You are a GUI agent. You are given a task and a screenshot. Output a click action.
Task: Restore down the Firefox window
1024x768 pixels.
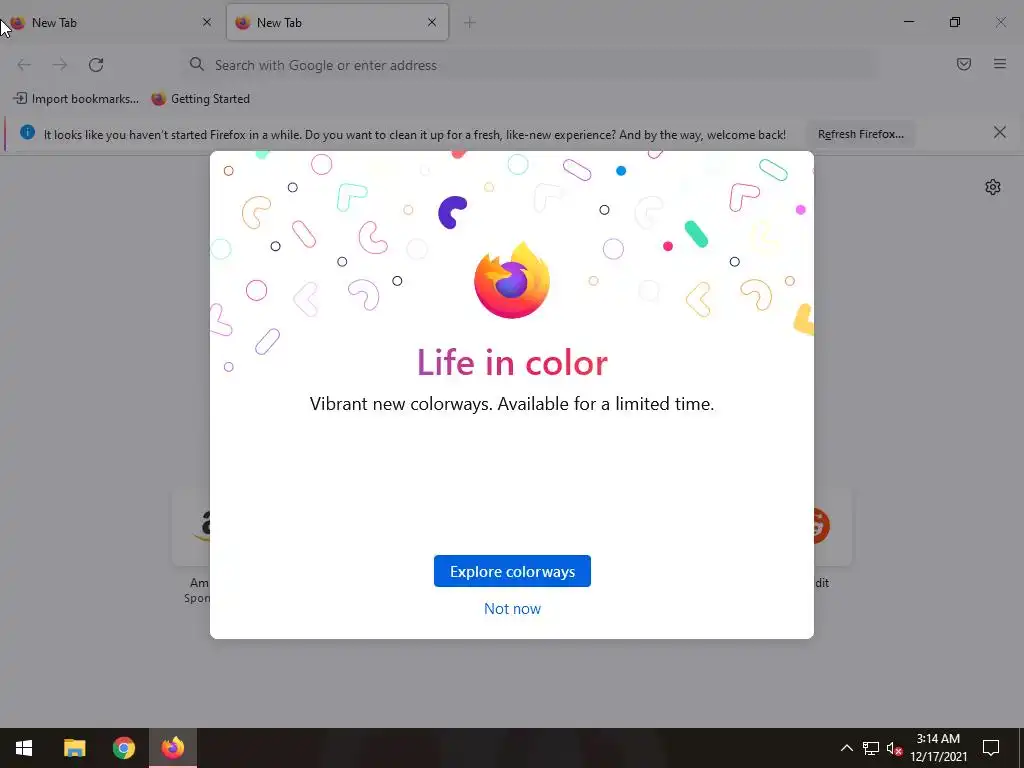point(955,22)
